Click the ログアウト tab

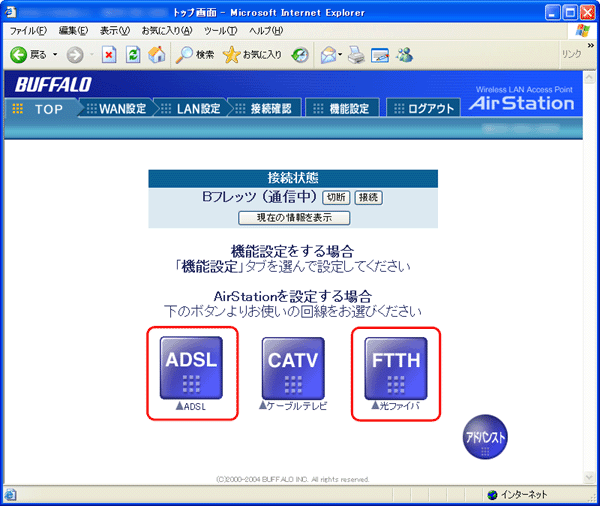[x=424, y=109]
